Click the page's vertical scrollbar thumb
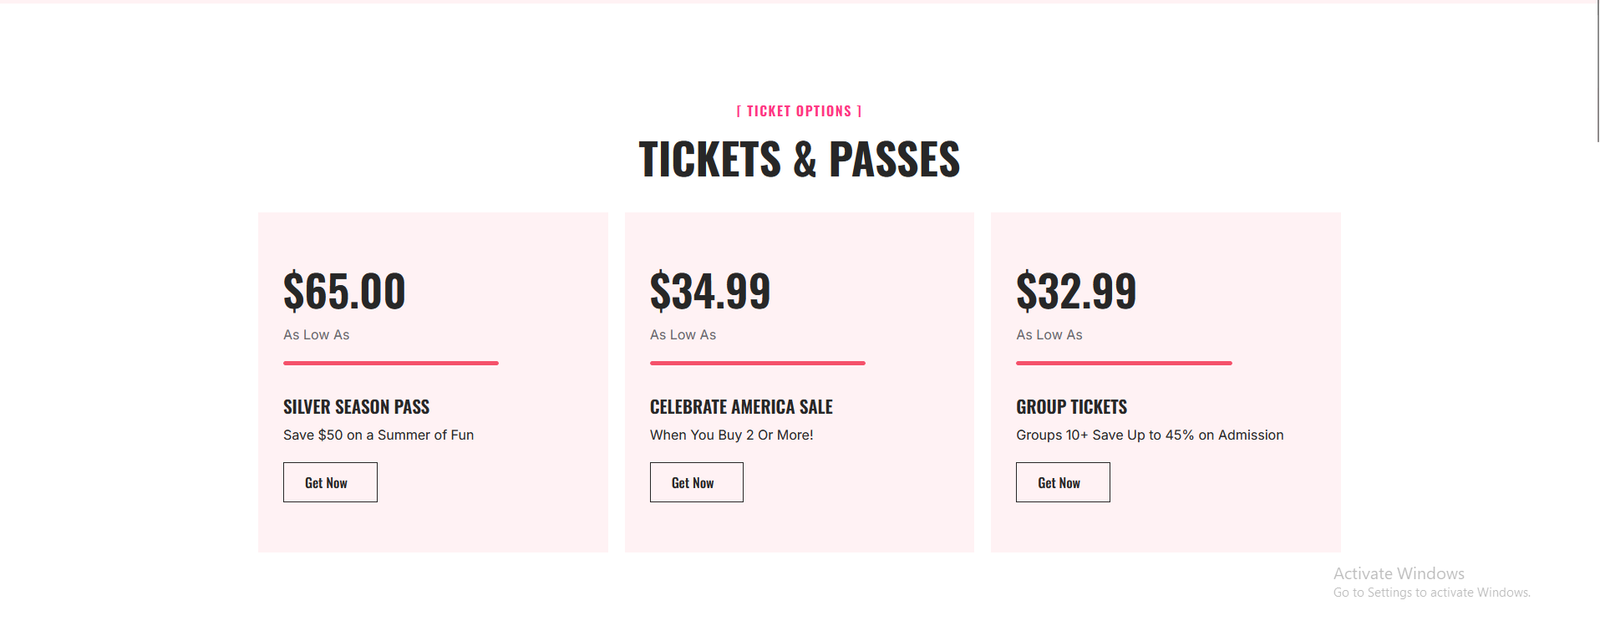The width and height of the screenshot is (1600, 637). (1598, 70)
